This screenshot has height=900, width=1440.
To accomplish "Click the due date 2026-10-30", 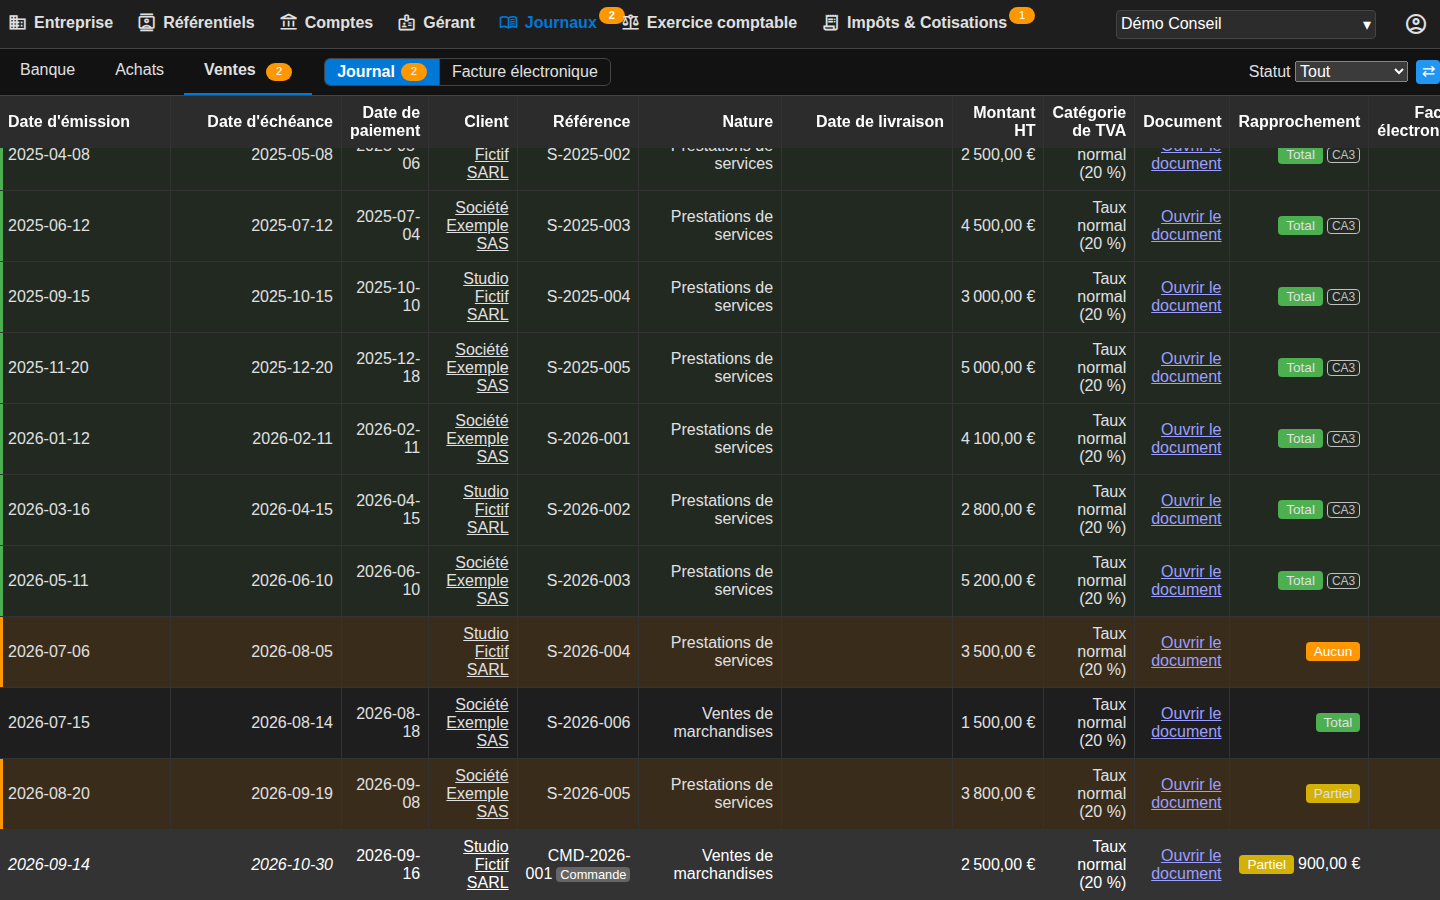I will coord(292,864).
